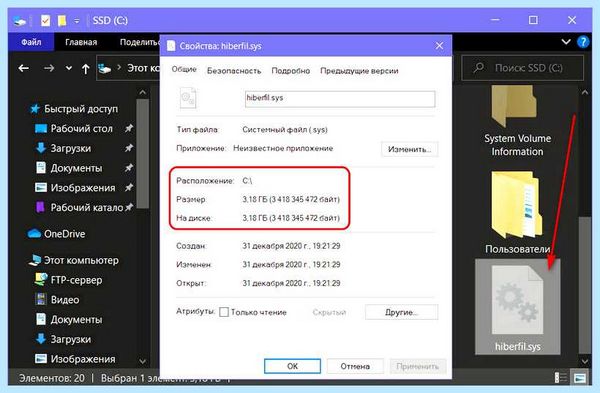Click file list scroll down arrow
This screenshot has width=600, height=393.
(585, 361)
